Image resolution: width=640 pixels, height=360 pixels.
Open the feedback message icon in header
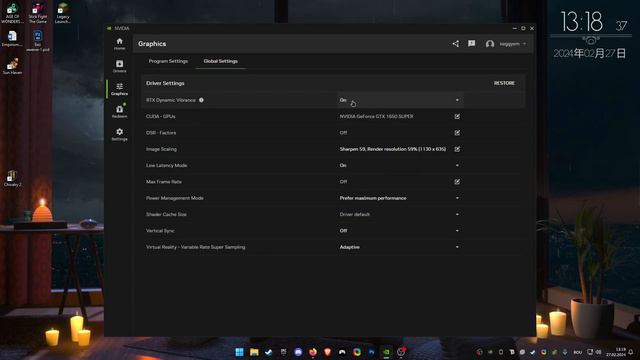[x=471, y=44]
